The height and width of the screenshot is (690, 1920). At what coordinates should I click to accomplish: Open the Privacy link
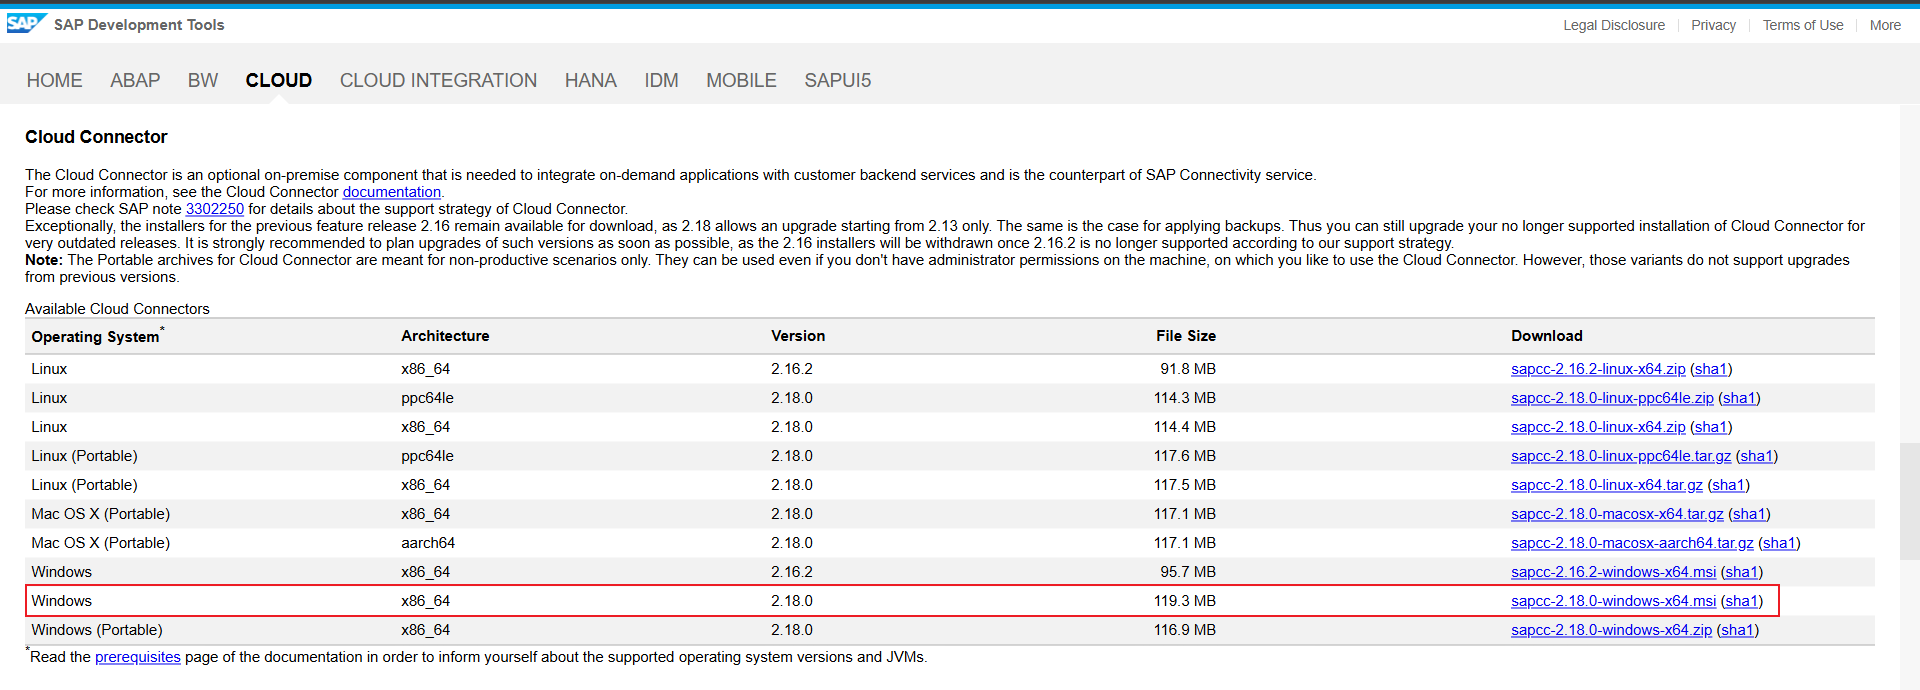[x=1713, y=25]
